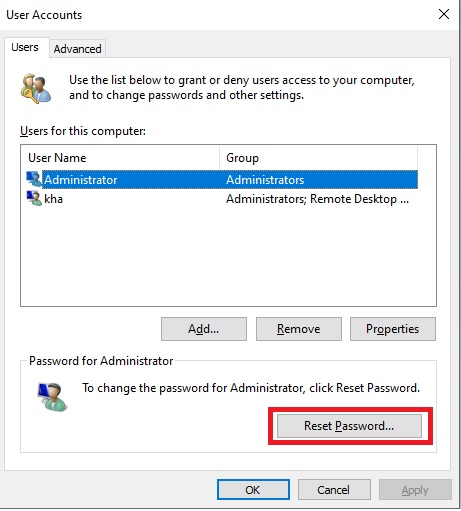Screen dimensions: 461x511
Task: Click the greyed-out Apply button
Action: pyautogui.click(x=415, y=490)
